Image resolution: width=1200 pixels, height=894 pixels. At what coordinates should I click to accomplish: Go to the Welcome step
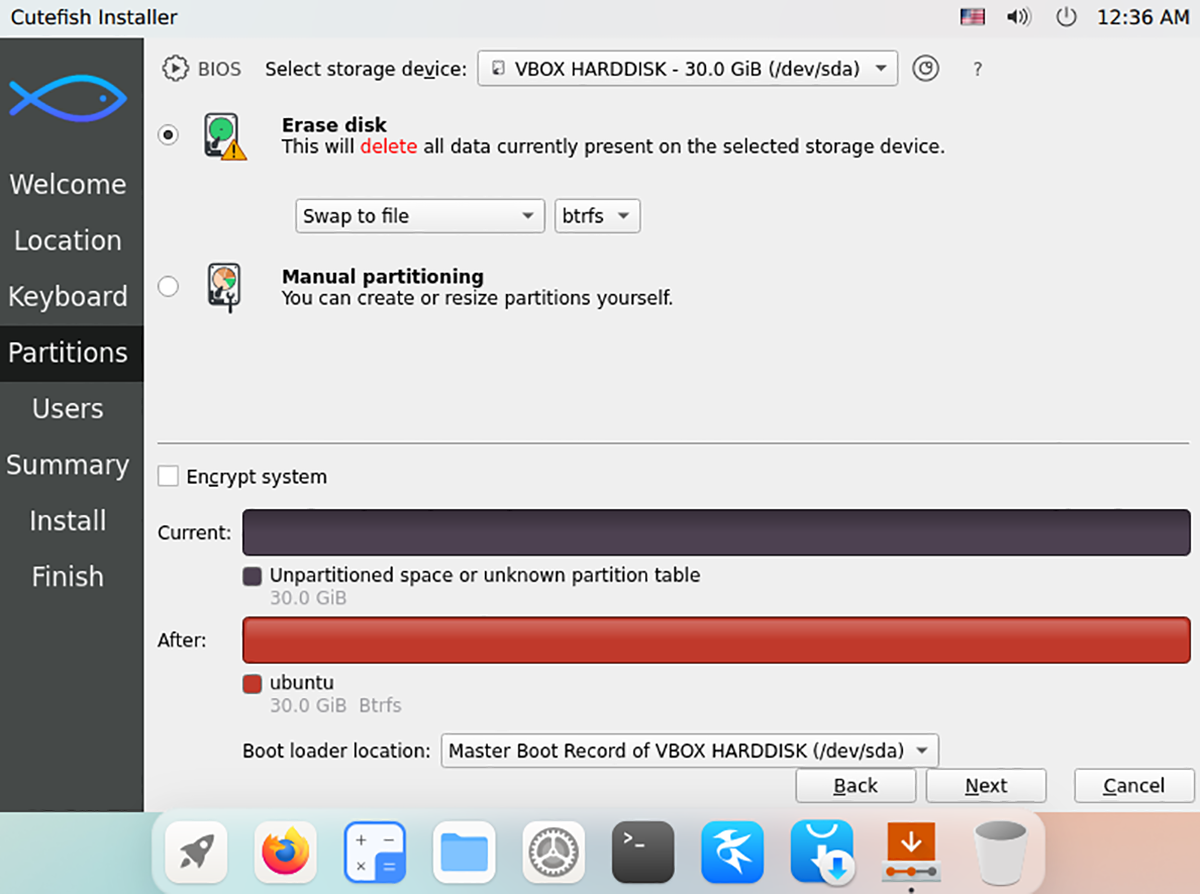(68, 184)
